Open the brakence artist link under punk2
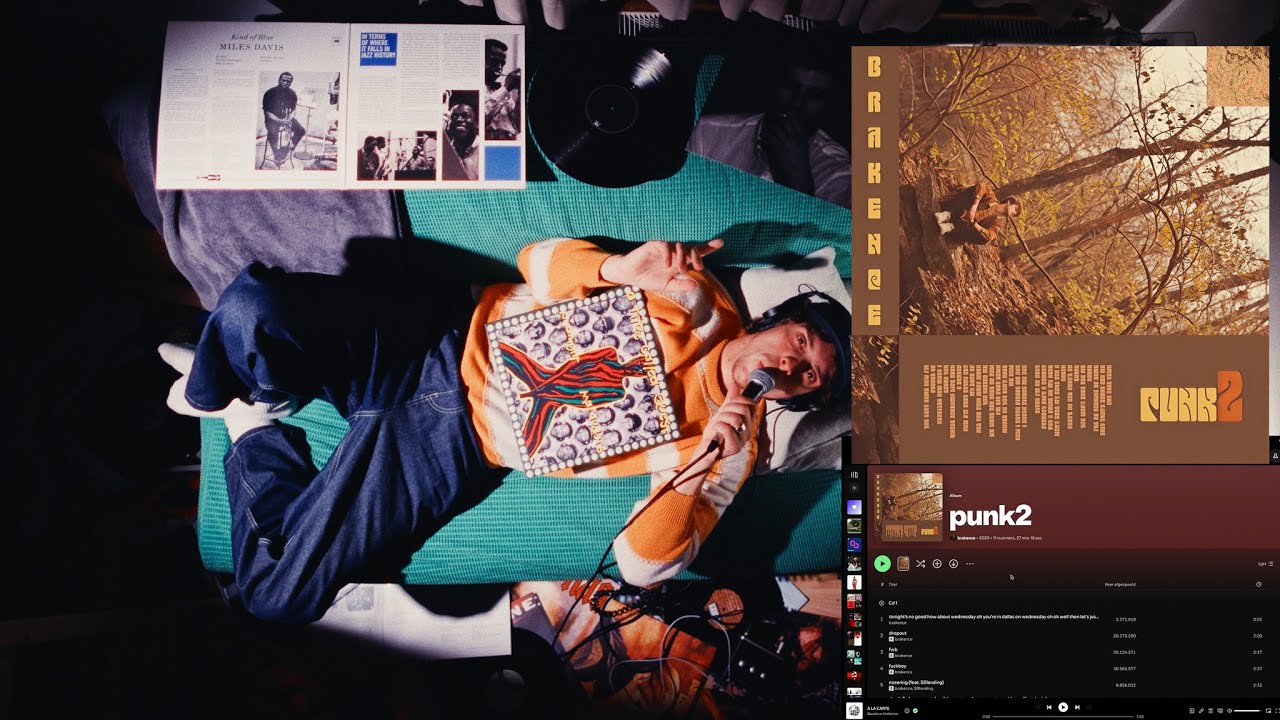1280x720 pixels. (x=966, y=537)
